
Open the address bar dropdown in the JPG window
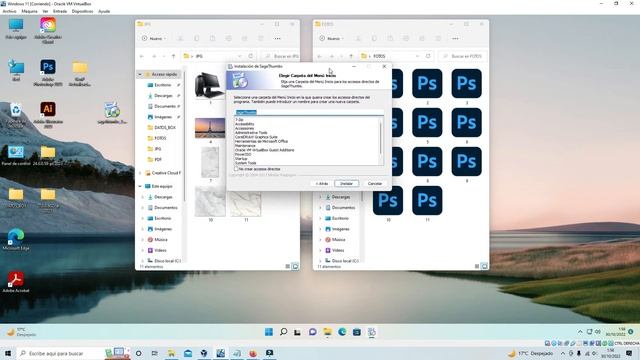(x=239, y=56)
